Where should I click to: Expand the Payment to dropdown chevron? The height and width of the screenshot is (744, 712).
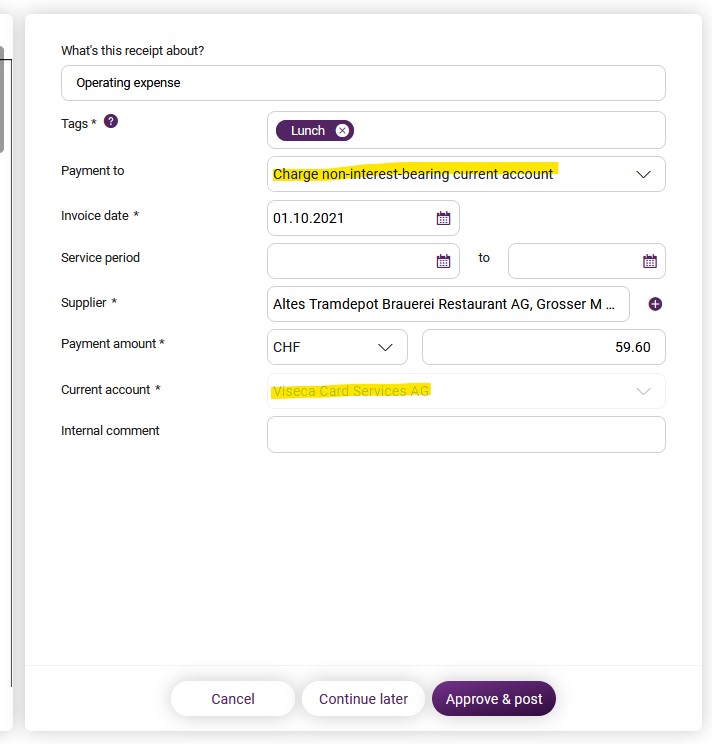(x=643, y=174)
